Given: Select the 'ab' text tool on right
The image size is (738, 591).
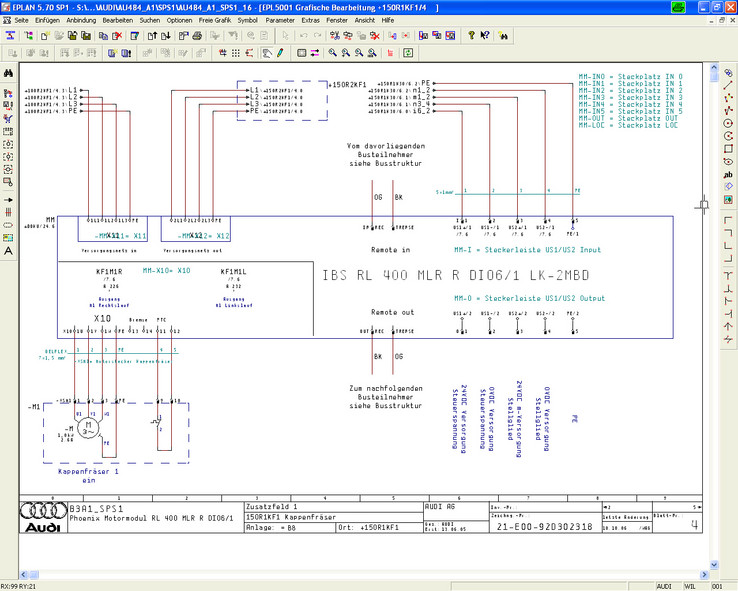Looking at the screenshot, I should coord(729,175).
